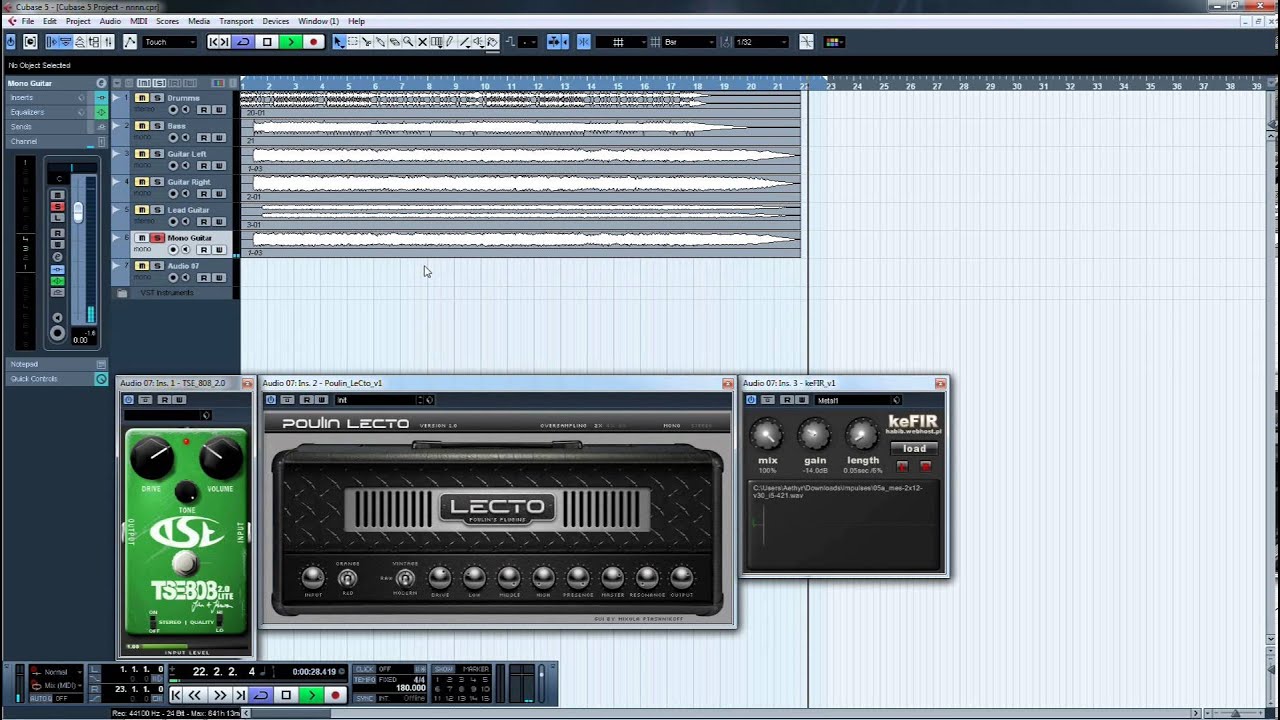The width and height of the screenshot is (1280, 720).
Task: Adjust the inspector channel volume fader
Action: point(78,214)
